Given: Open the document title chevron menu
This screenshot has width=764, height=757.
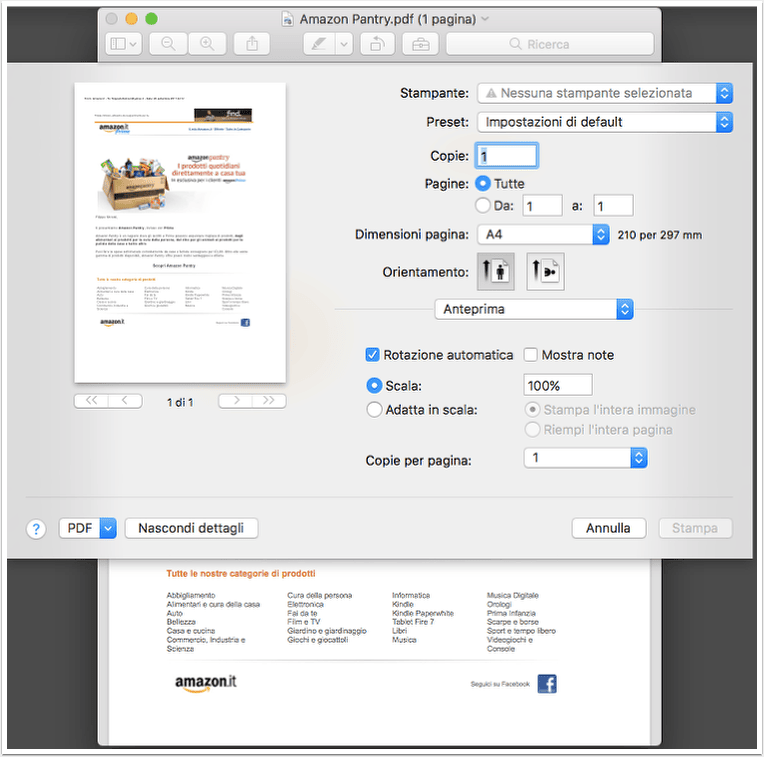Looking at the screenshot, I should (485, 19).
